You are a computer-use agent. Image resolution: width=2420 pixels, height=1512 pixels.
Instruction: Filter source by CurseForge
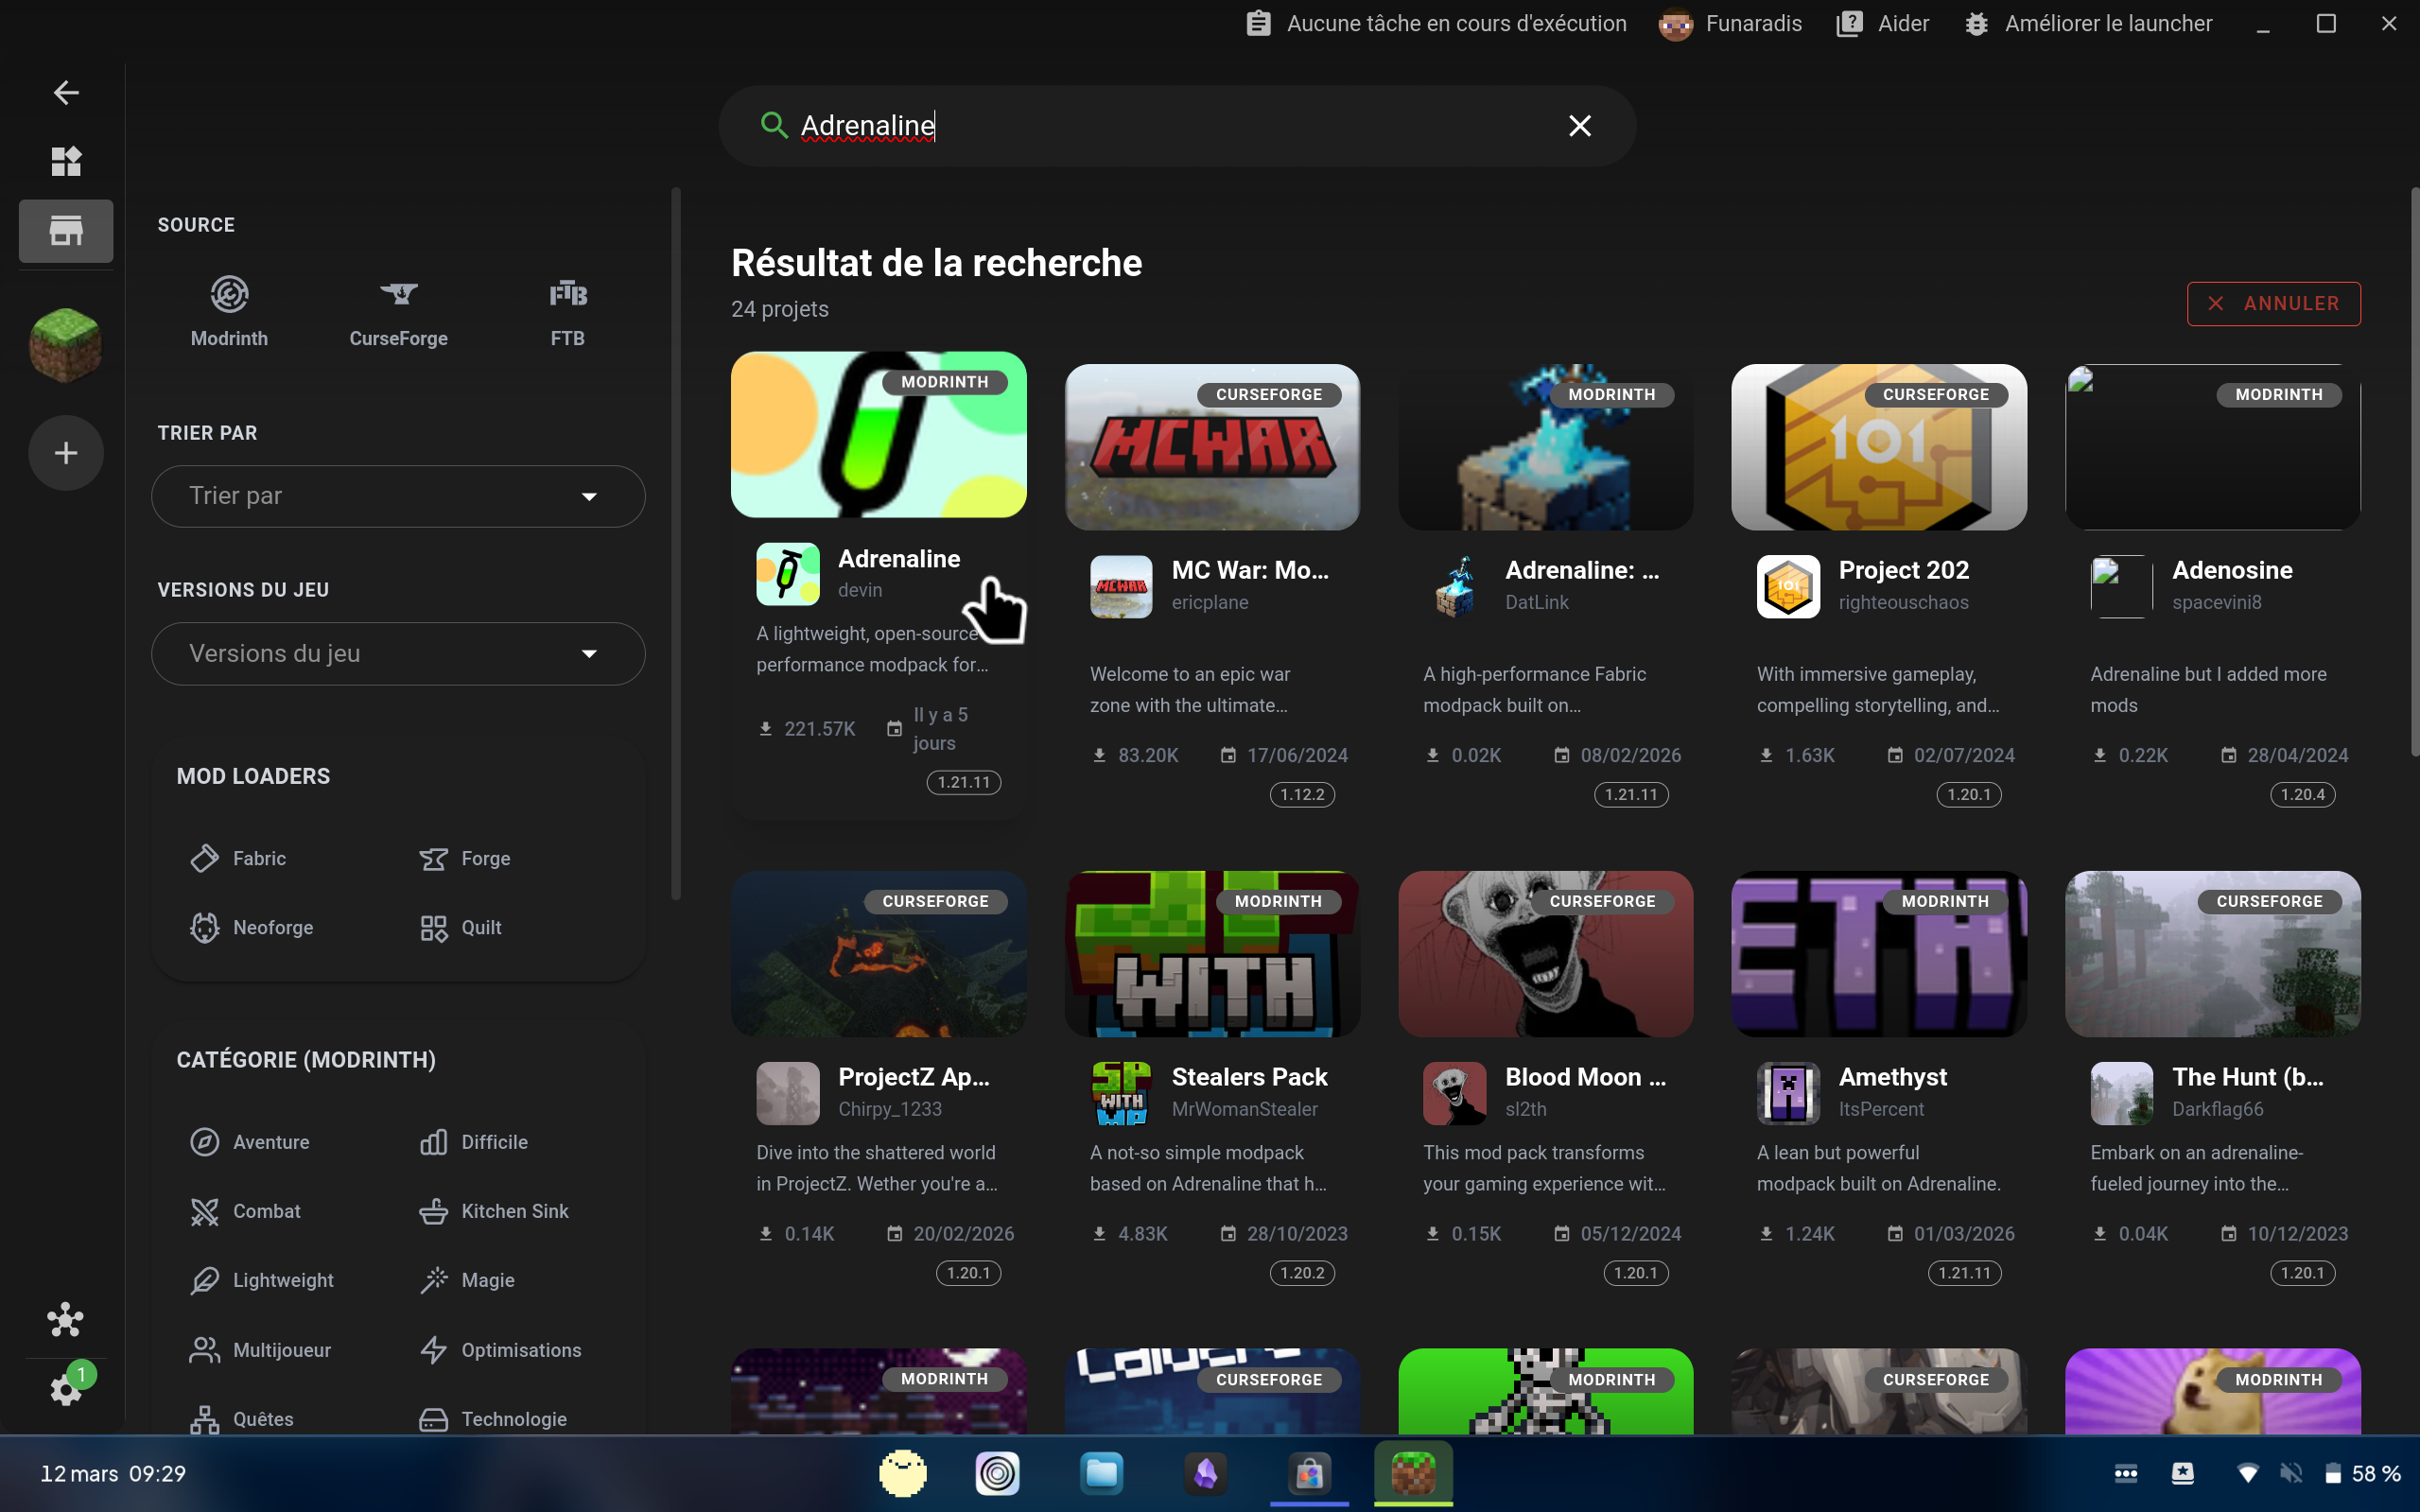398,313
